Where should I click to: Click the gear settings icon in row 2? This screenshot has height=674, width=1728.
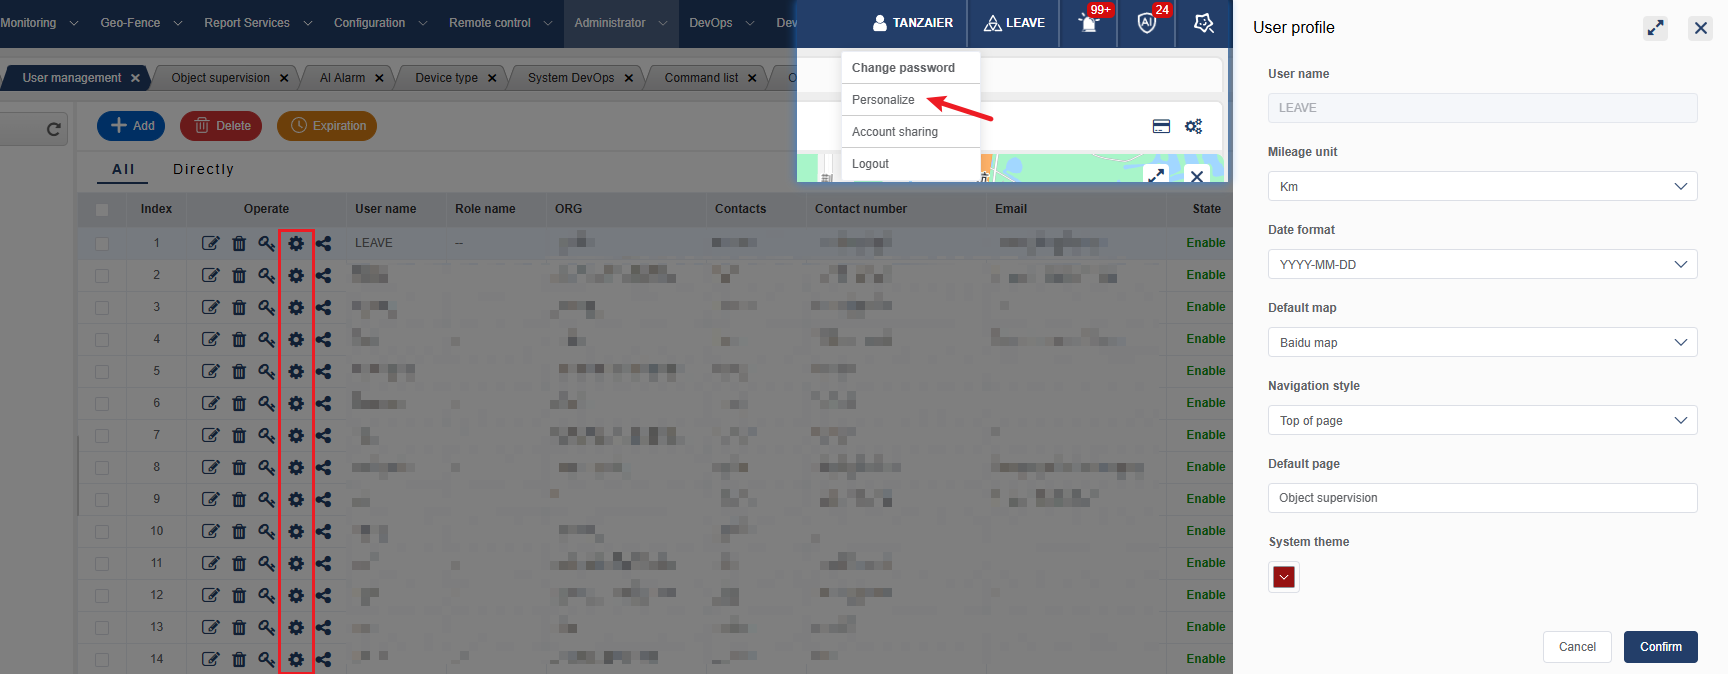(296, 275)
